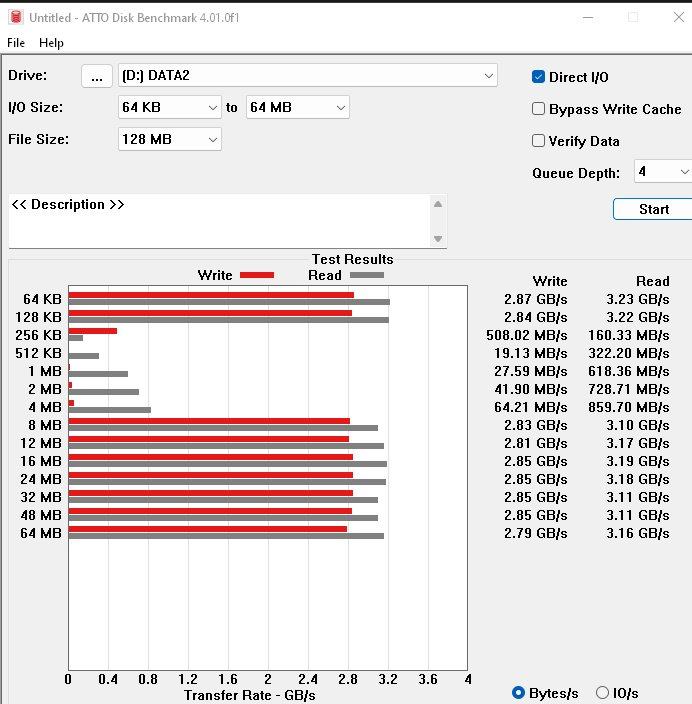Click the description scroll up arrow
692x704 pixels.
coord(438,204)
